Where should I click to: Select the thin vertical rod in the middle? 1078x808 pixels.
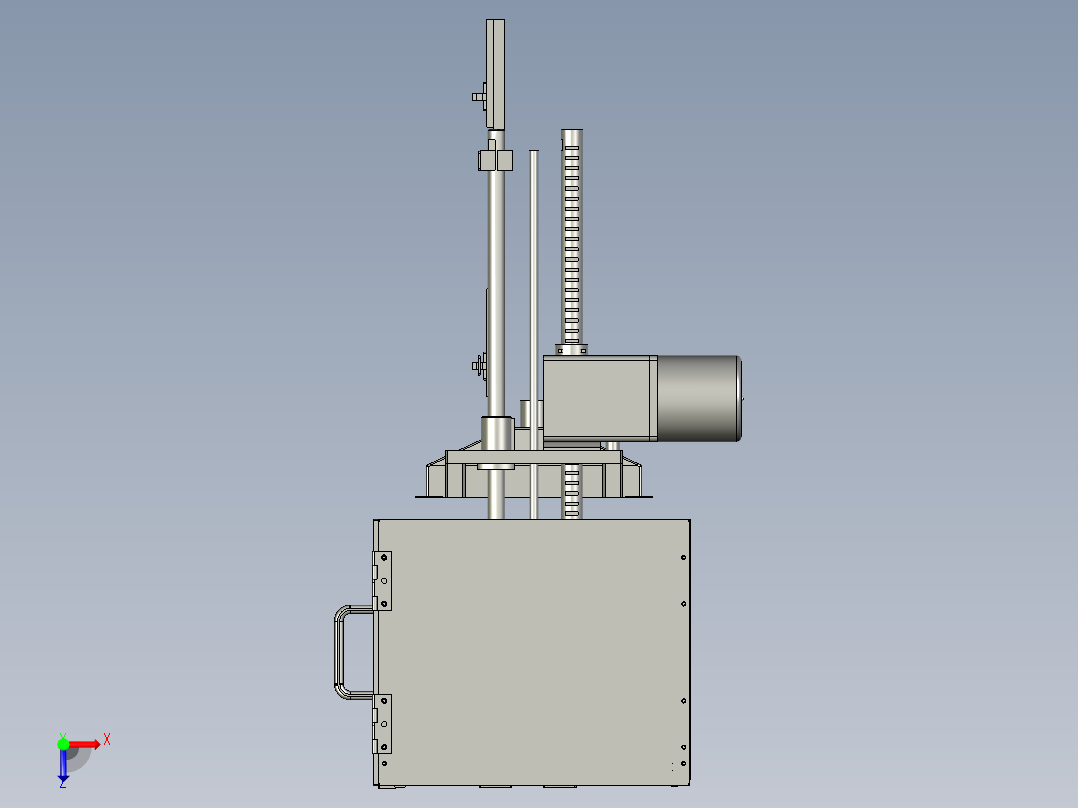point(534,334)
